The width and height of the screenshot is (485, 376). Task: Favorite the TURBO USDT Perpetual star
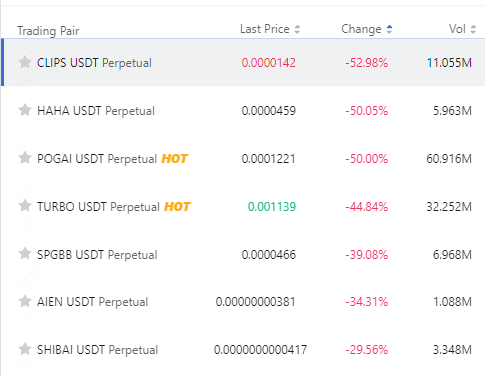click(x=25, y=206)
